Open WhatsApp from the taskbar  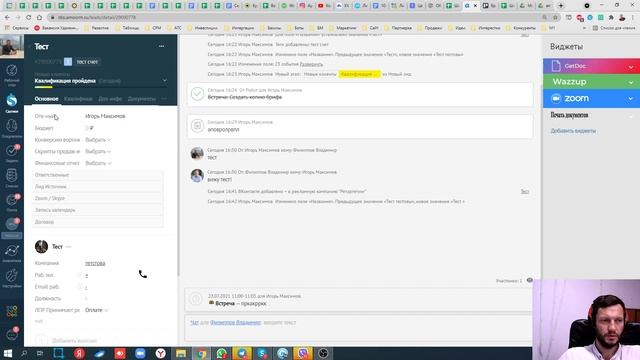coord(222,353)
